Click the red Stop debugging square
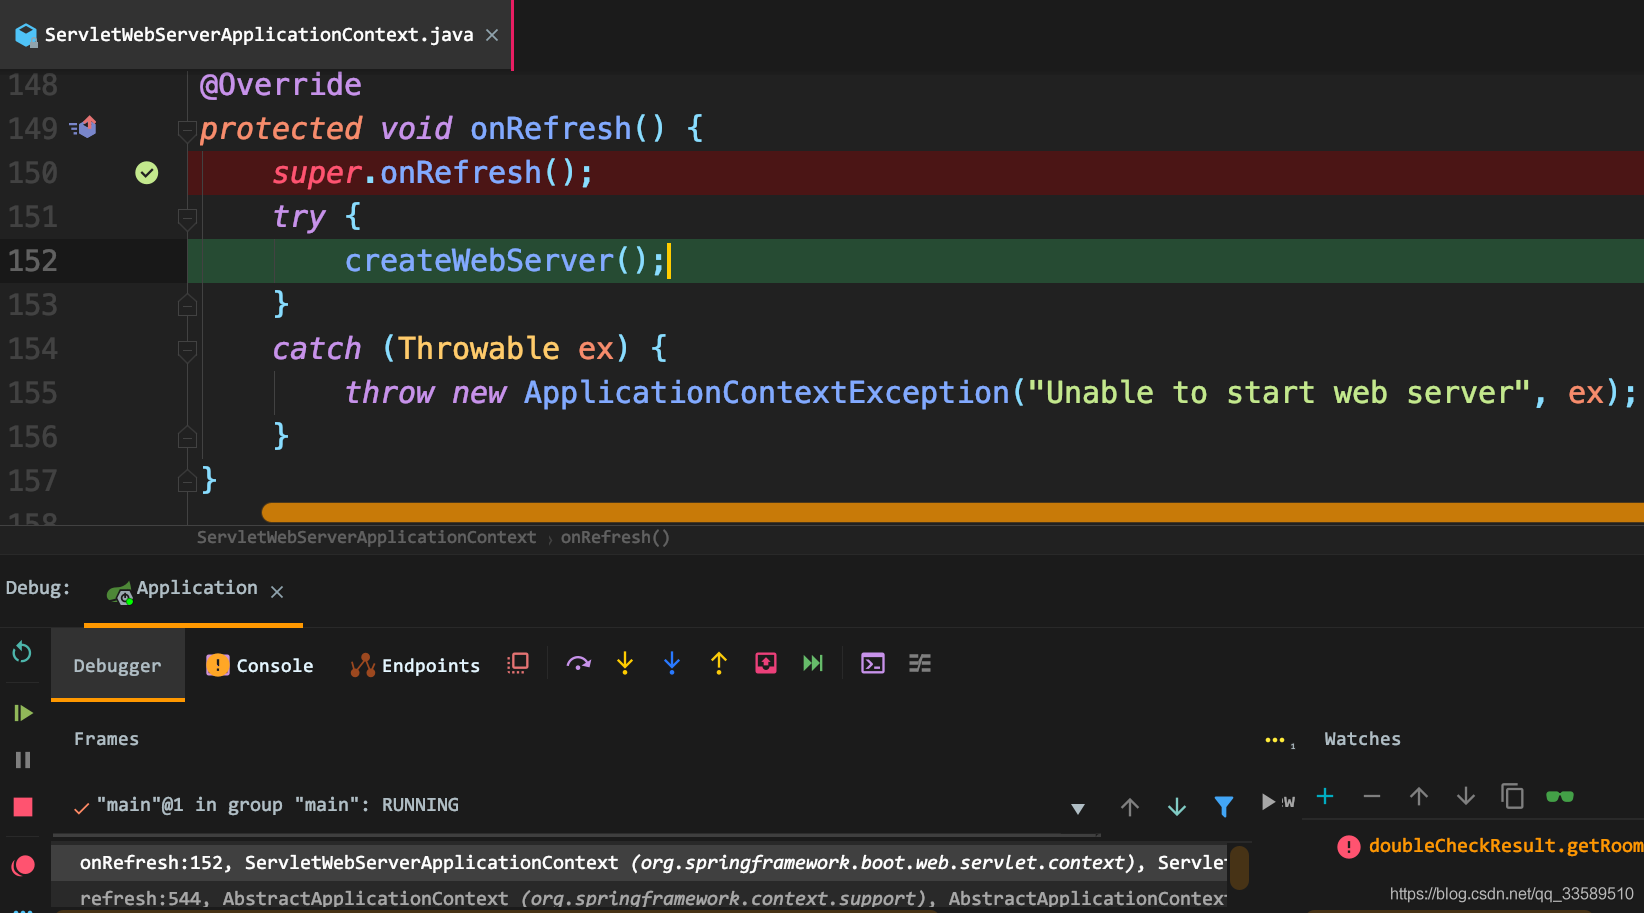Screen dimensions: 1644x913 point(23,807)
